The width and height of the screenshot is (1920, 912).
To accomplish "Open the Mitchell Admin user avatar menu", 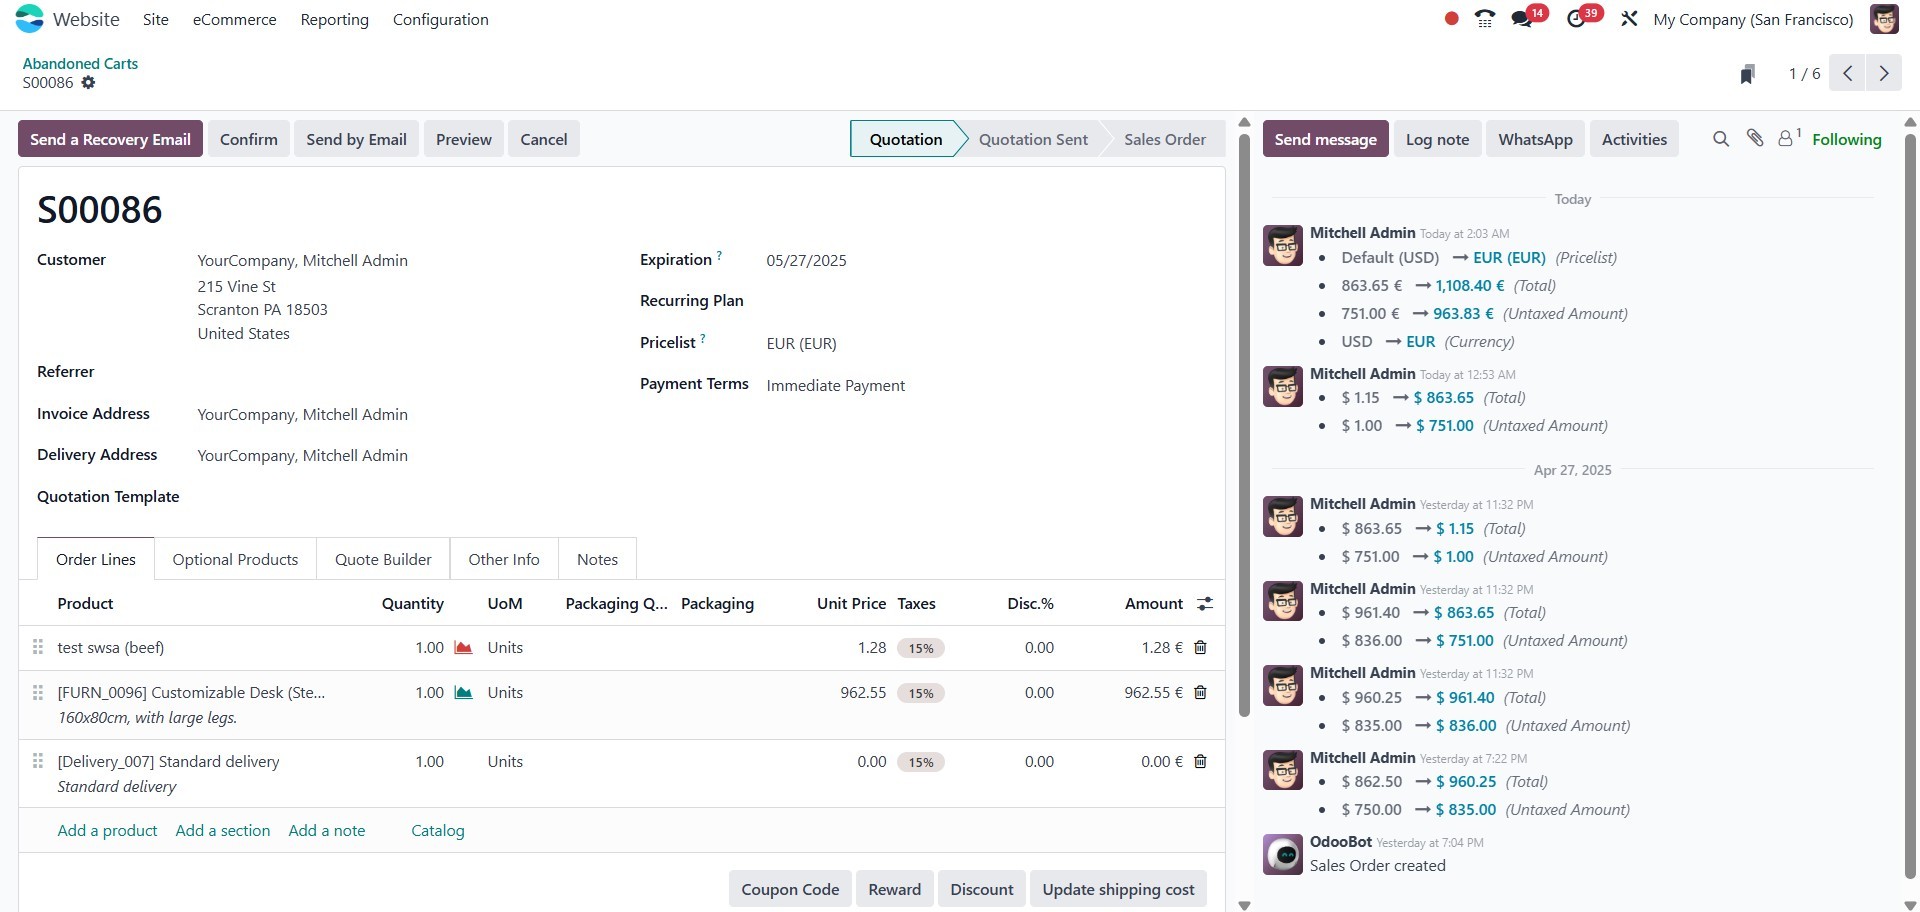I will pyautogui.click(x=1884, y=19).
